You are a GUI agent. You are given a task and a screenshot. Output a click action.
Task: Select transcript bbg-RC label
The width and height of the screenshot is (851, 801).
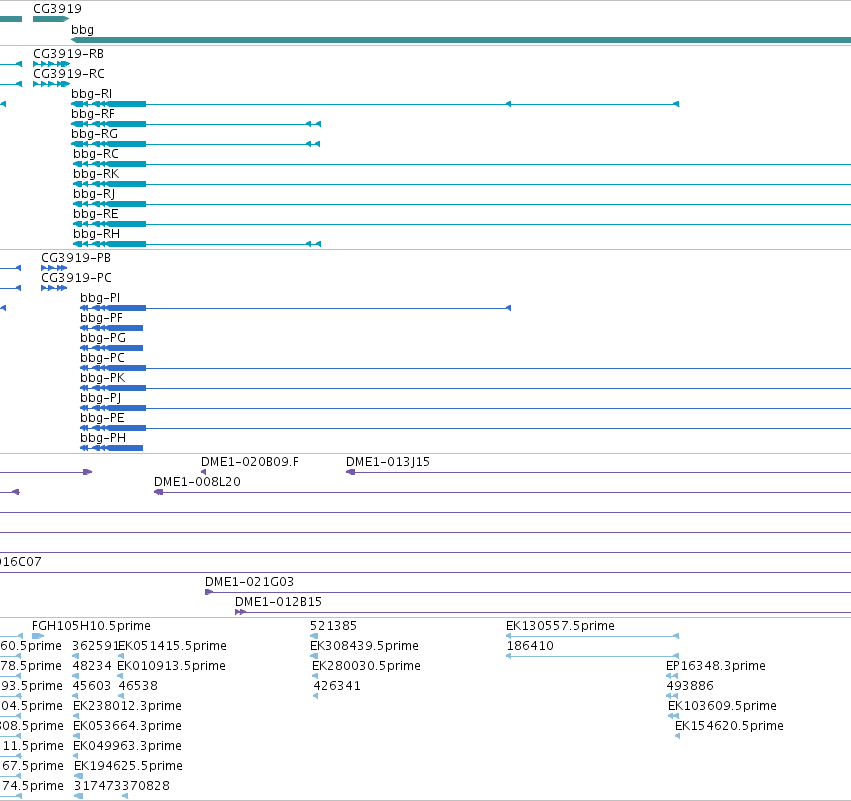(96, 154)
